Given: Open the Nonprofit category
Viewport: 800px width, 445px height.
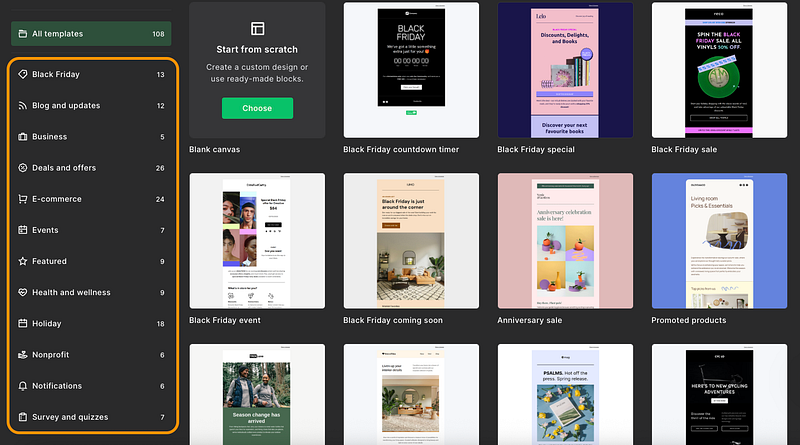Looking at the screenshot, I should tap(91, 354).
